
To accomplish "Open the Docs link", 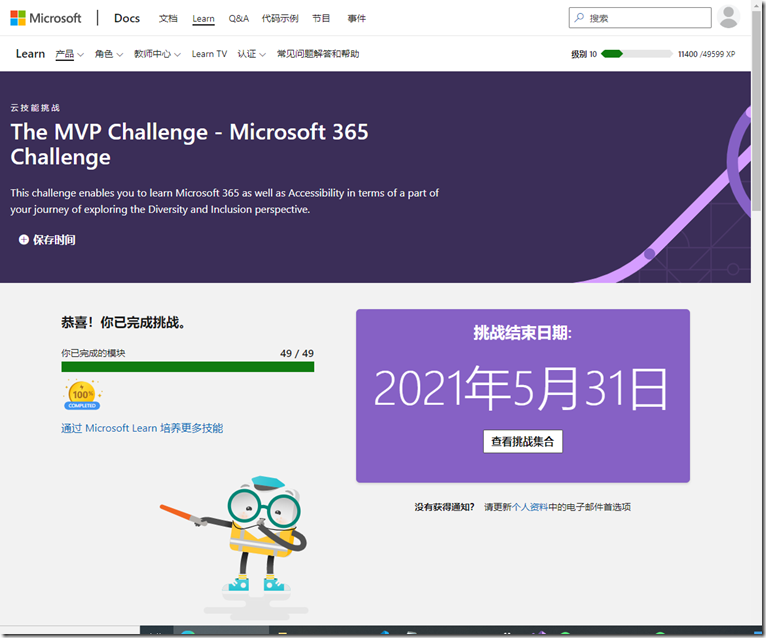I will (127, 18).
